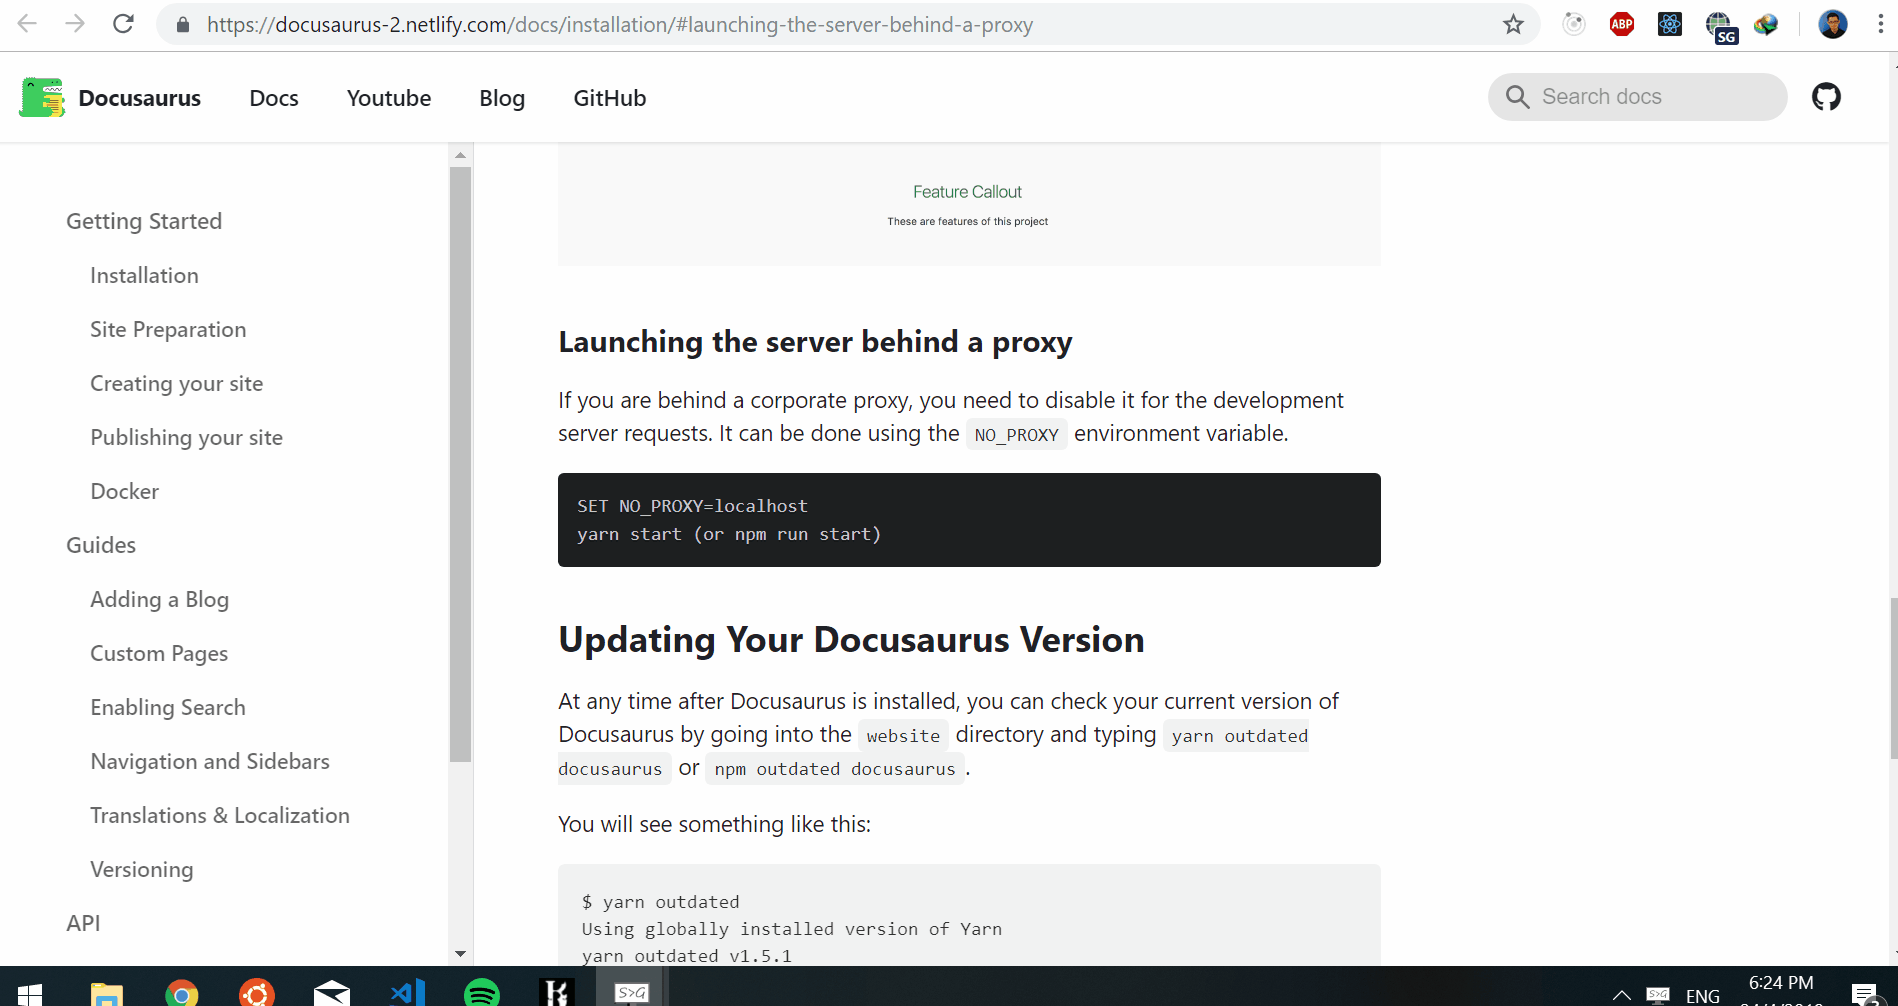The height and width of the screenshot is (1006, 1898).
Task: Click the padlock site info icon
Action: (183, 25)
